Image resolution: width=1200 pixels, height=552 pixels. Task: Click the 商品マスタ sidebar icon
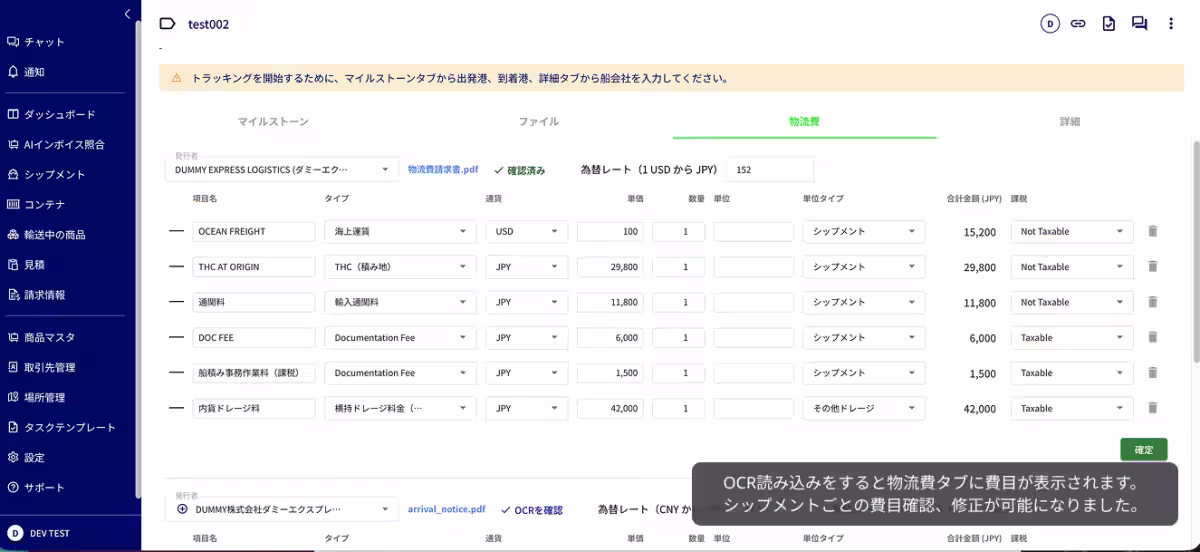pos(13,337)
